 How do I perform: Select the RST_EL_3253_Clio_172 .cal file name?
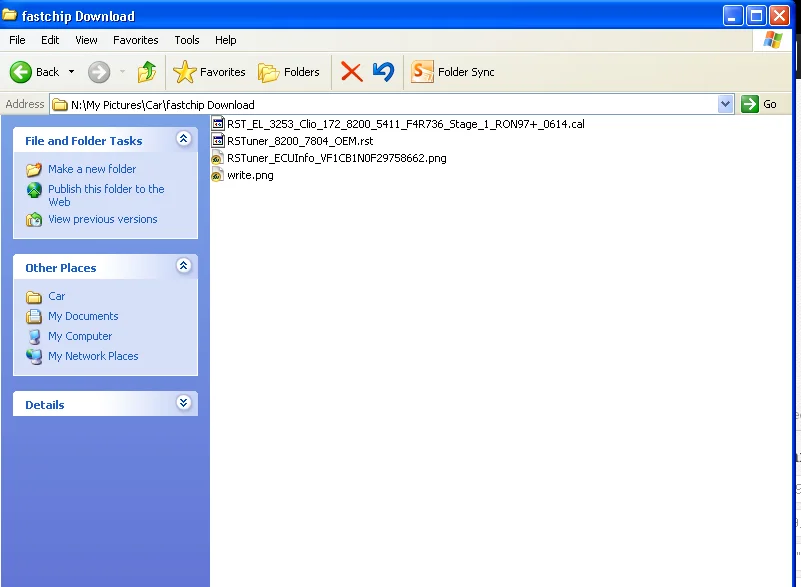pyautogui.click(x=406, y=124)
